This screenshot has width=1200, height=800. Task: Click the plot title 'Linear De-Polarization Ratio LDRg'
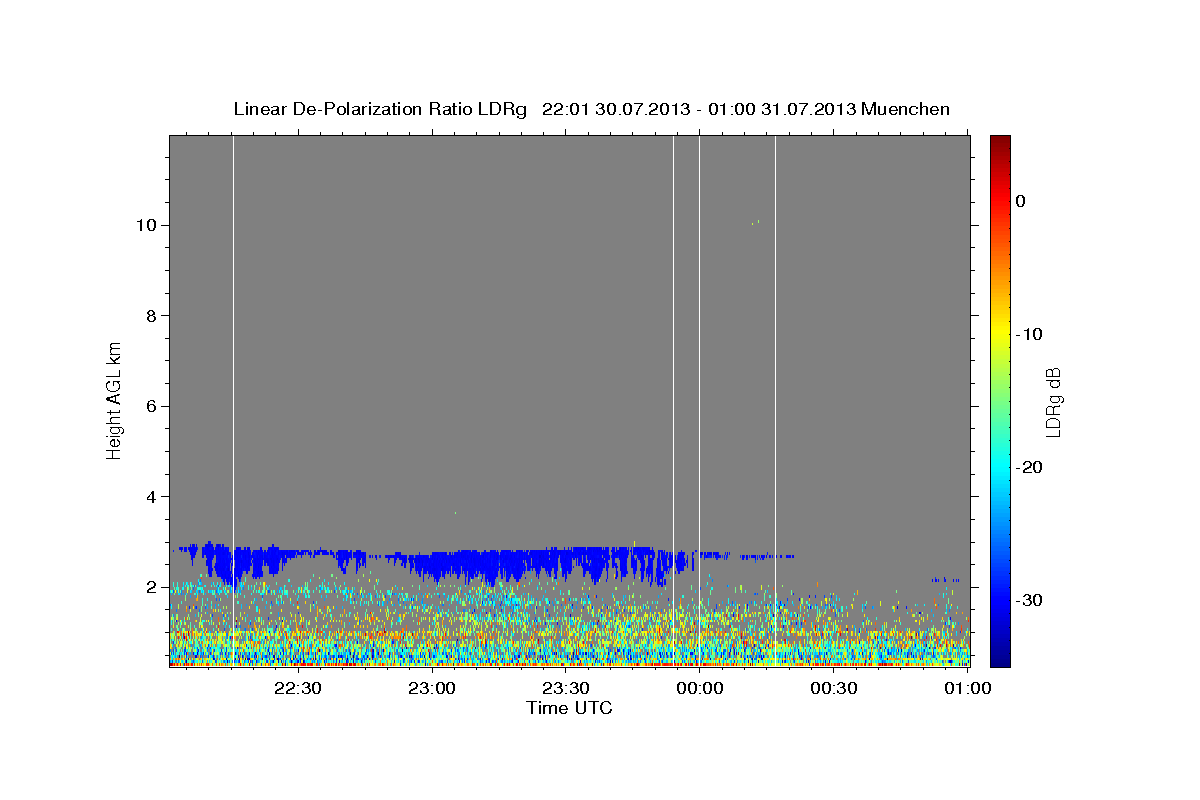point(380,109)
